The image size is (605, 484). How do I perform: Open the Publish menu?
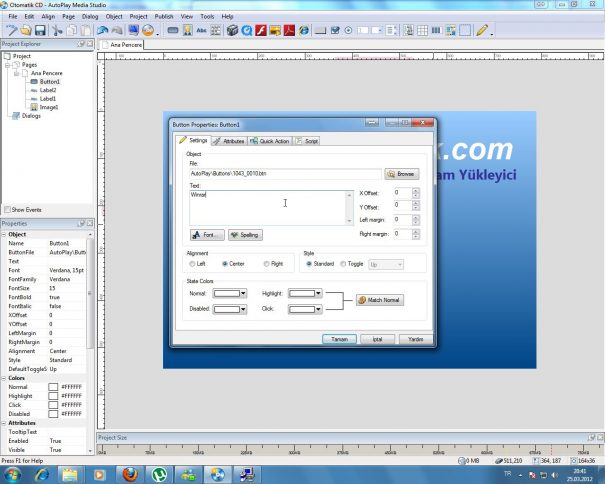tap(164, 17)
